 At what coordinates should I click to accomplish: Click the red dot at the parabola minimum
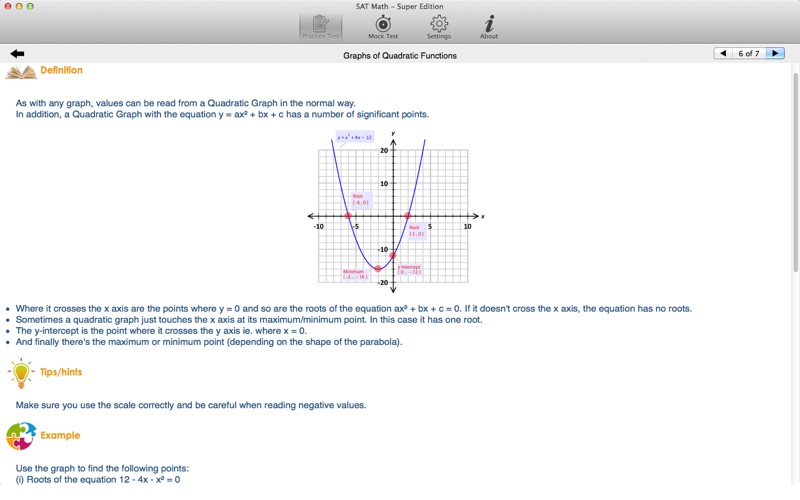tap(378, 268)
